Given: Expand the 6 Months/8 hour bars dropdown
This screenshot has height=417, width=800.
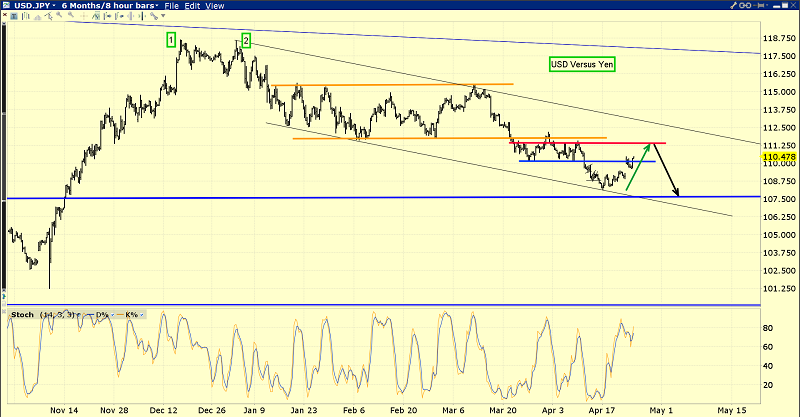Looking at the screenshot, I should tap(154, 6).
